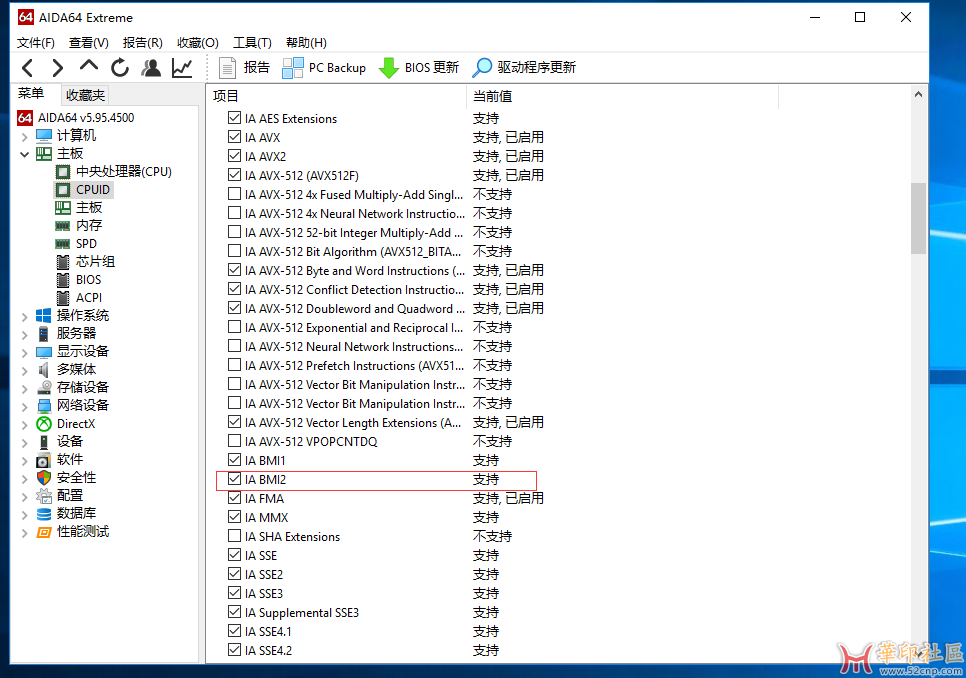Open the 帮助(H) menu
The image size is (966, 678).
(x=306, y=42)
